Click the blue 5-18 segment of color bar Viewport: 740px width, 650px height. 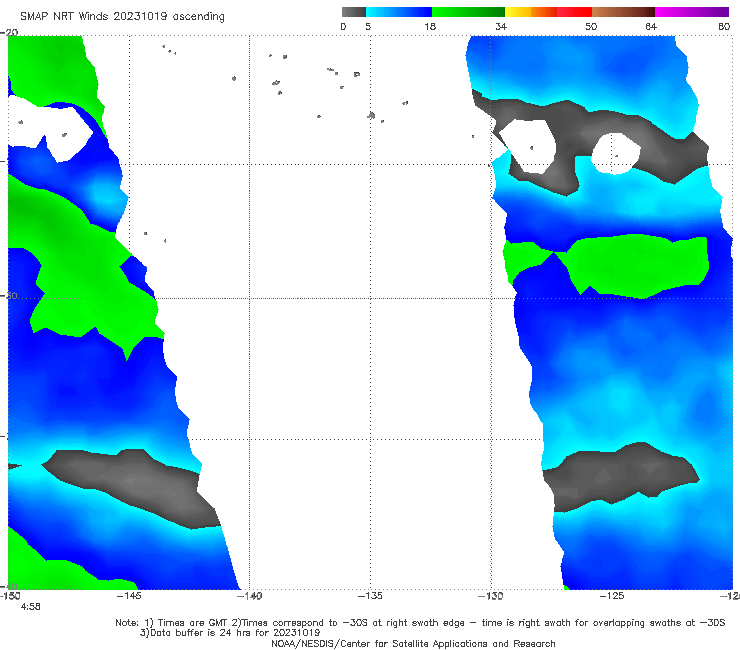[x=399, y=12]
